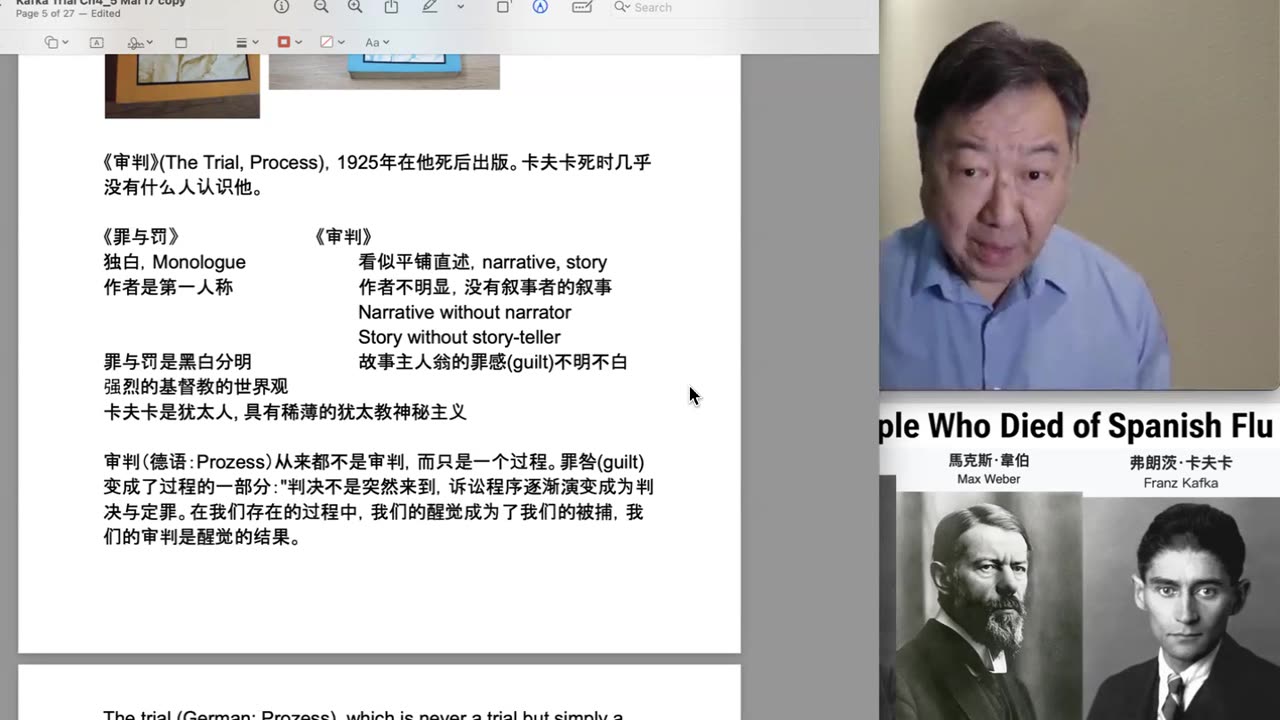Click the 'Died of Spanish Flu' headline
The image size is (1280, 720).
[x=1075, y=425]
